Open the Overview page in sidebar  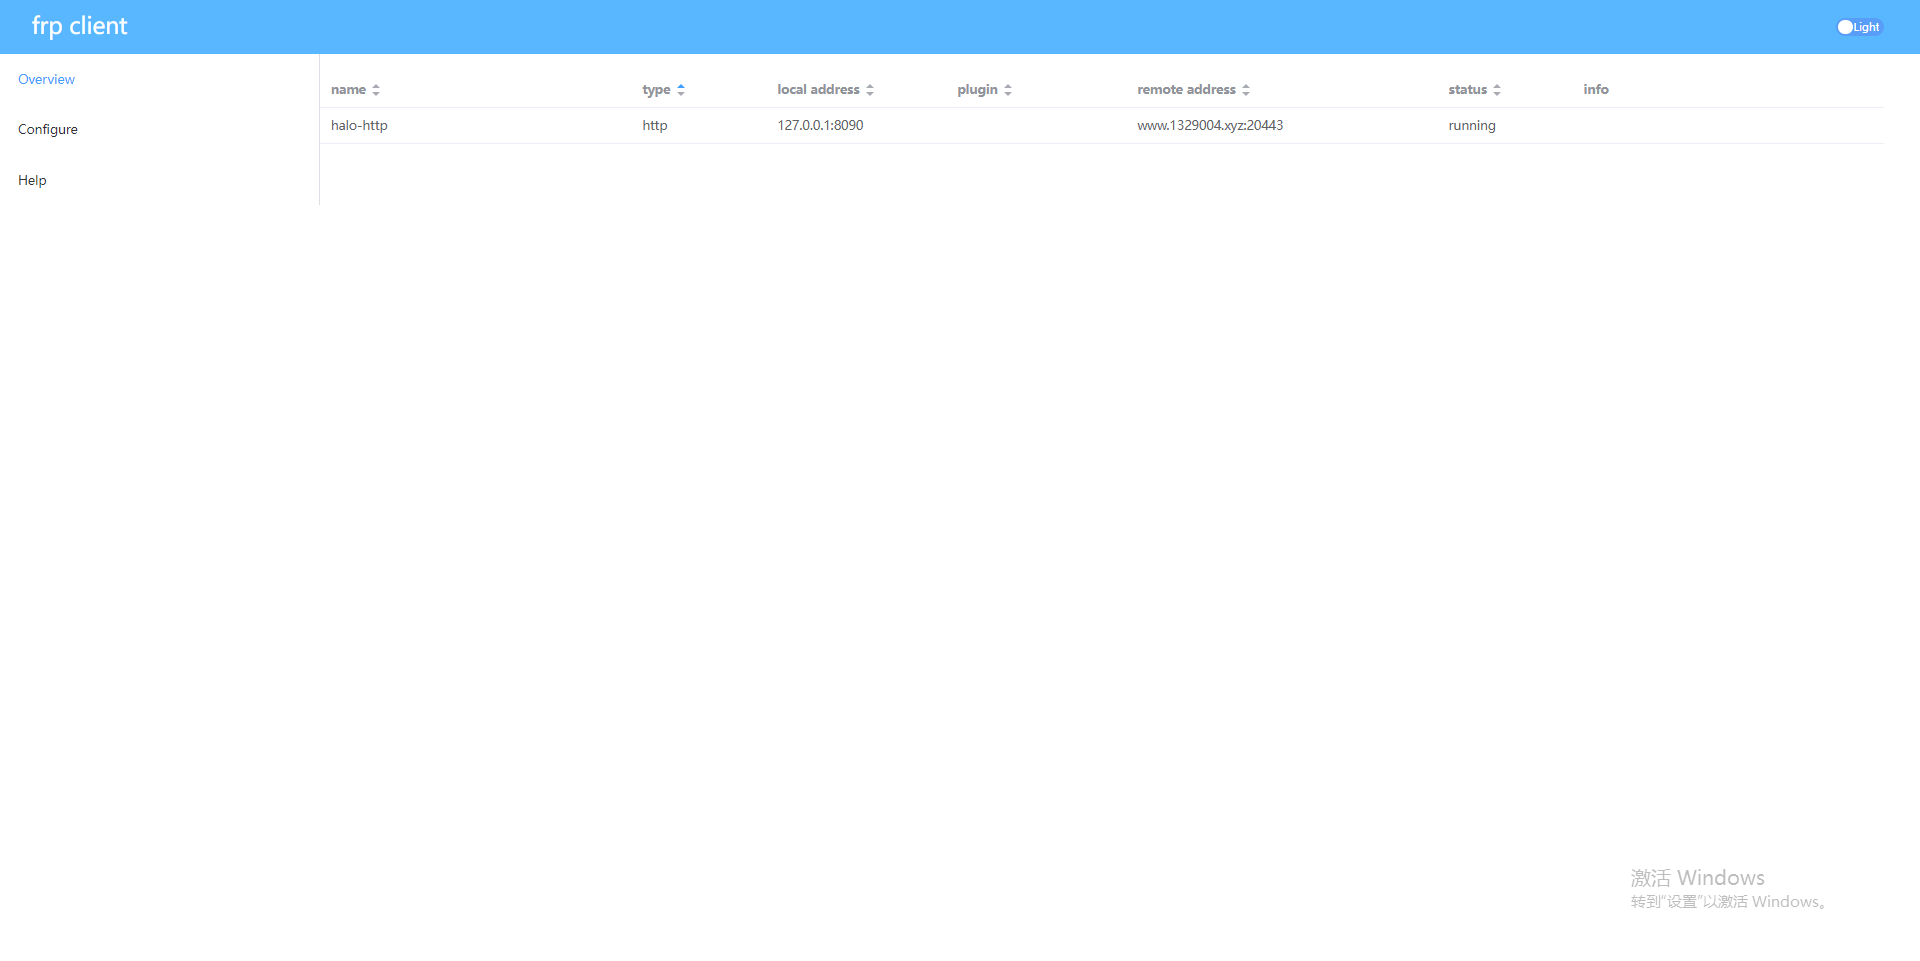46,79
